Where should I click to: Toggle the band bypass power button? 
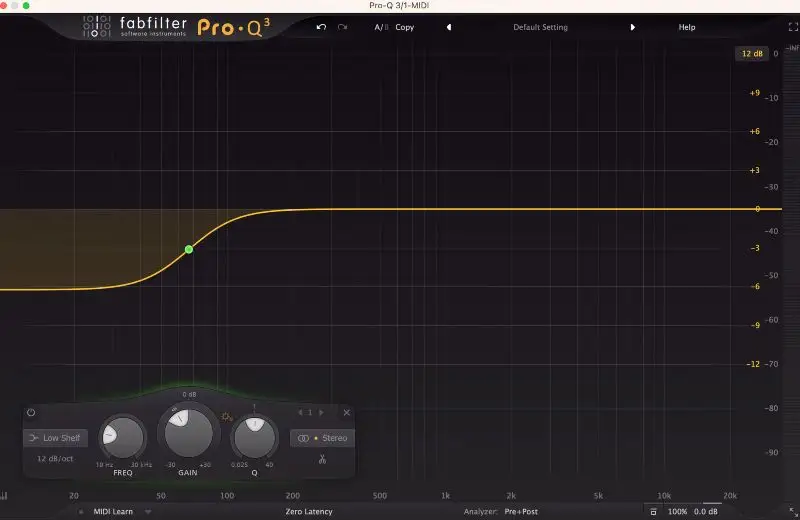[31, 412]
